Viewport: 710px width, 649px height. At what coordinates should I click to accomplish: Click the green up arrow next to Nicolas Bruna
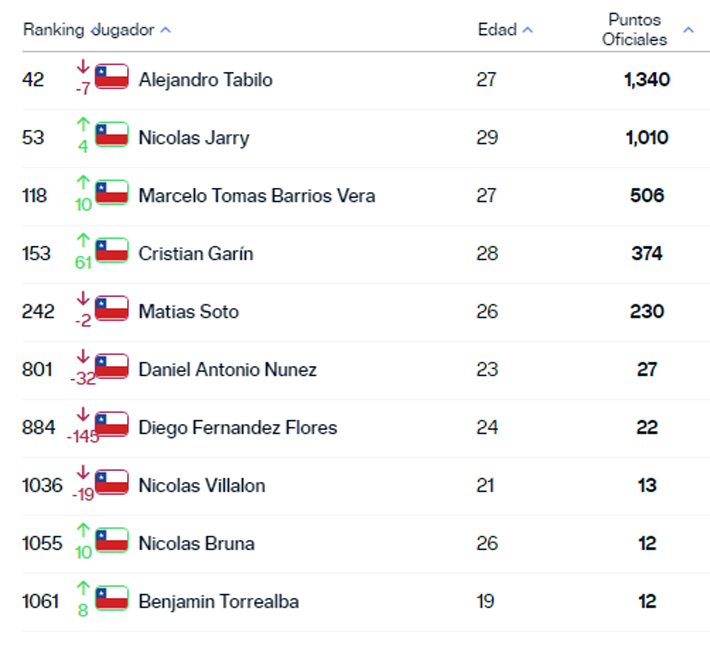coord(83,530)
